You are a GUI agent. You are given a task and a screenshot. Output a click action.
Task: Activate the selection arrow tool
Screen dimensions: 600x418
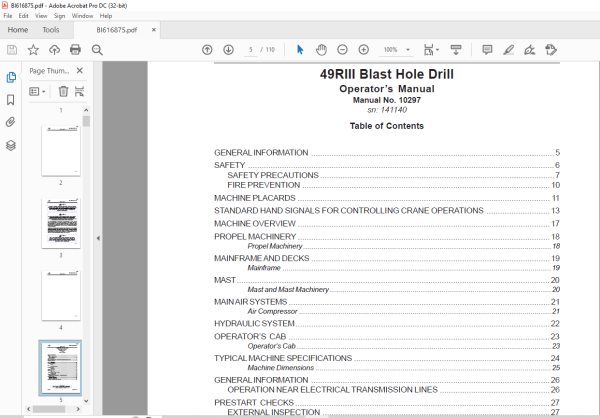point(300,50)
